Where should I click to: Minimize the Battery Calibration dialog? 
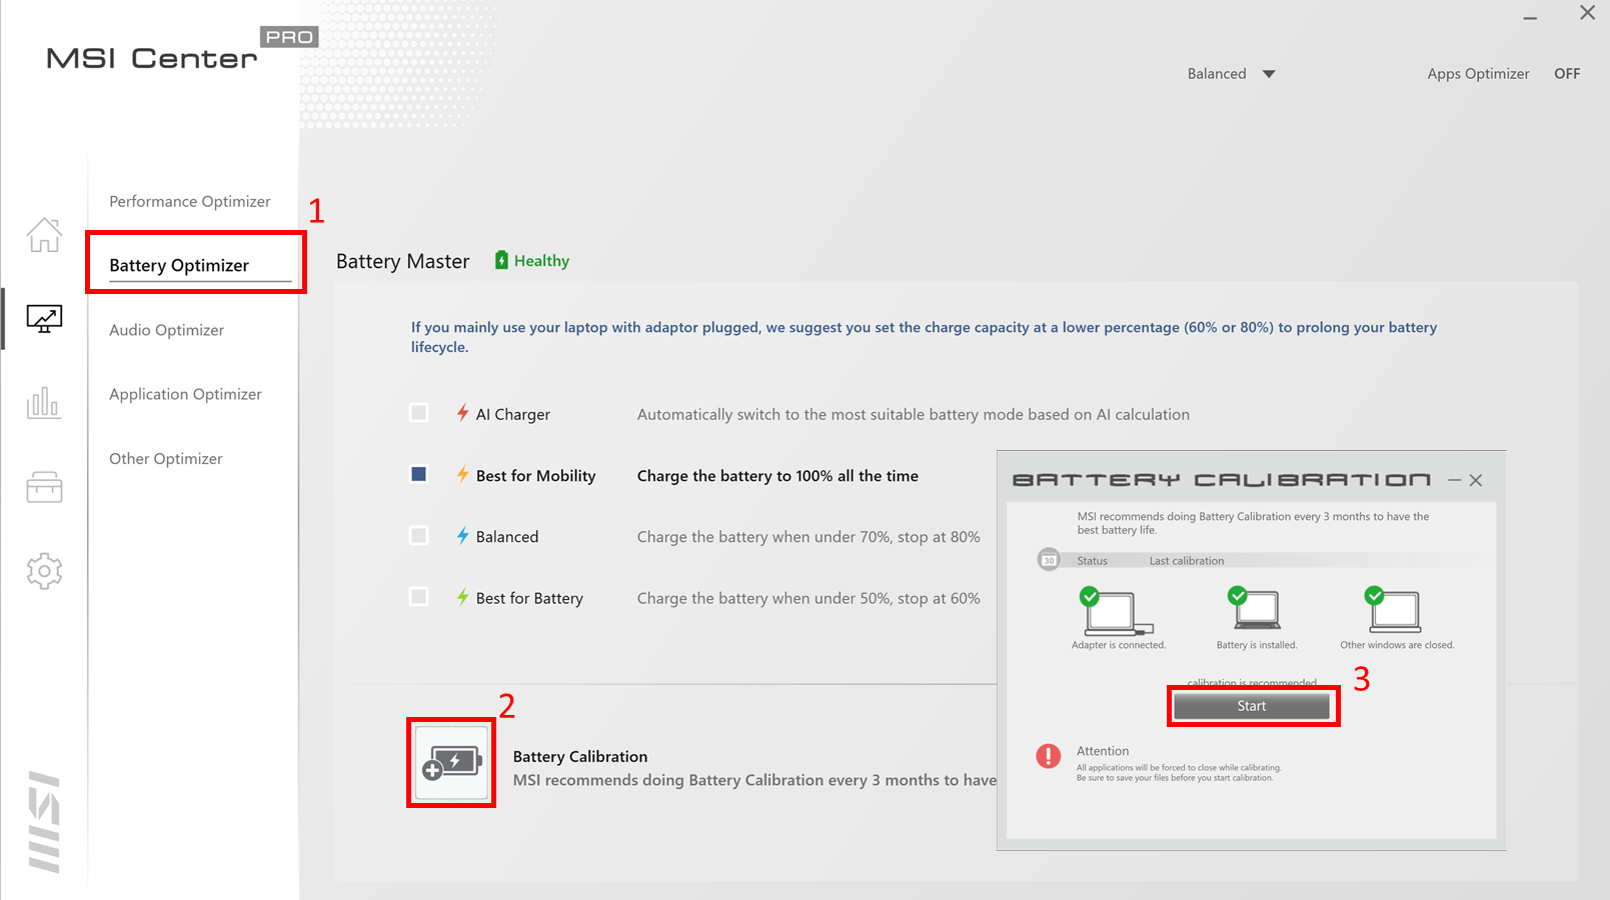1454,481
